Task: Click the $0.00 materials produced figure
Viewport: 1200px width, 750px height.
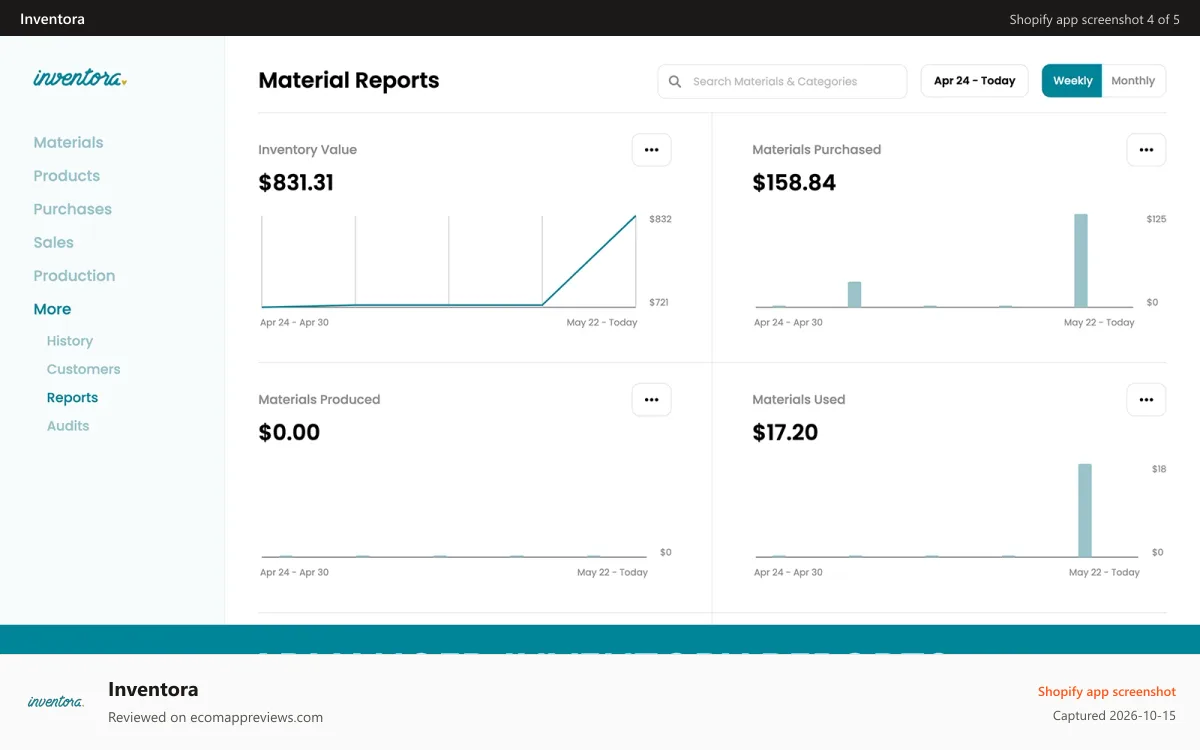Action: pyautogui.click(x=289, y=433)
